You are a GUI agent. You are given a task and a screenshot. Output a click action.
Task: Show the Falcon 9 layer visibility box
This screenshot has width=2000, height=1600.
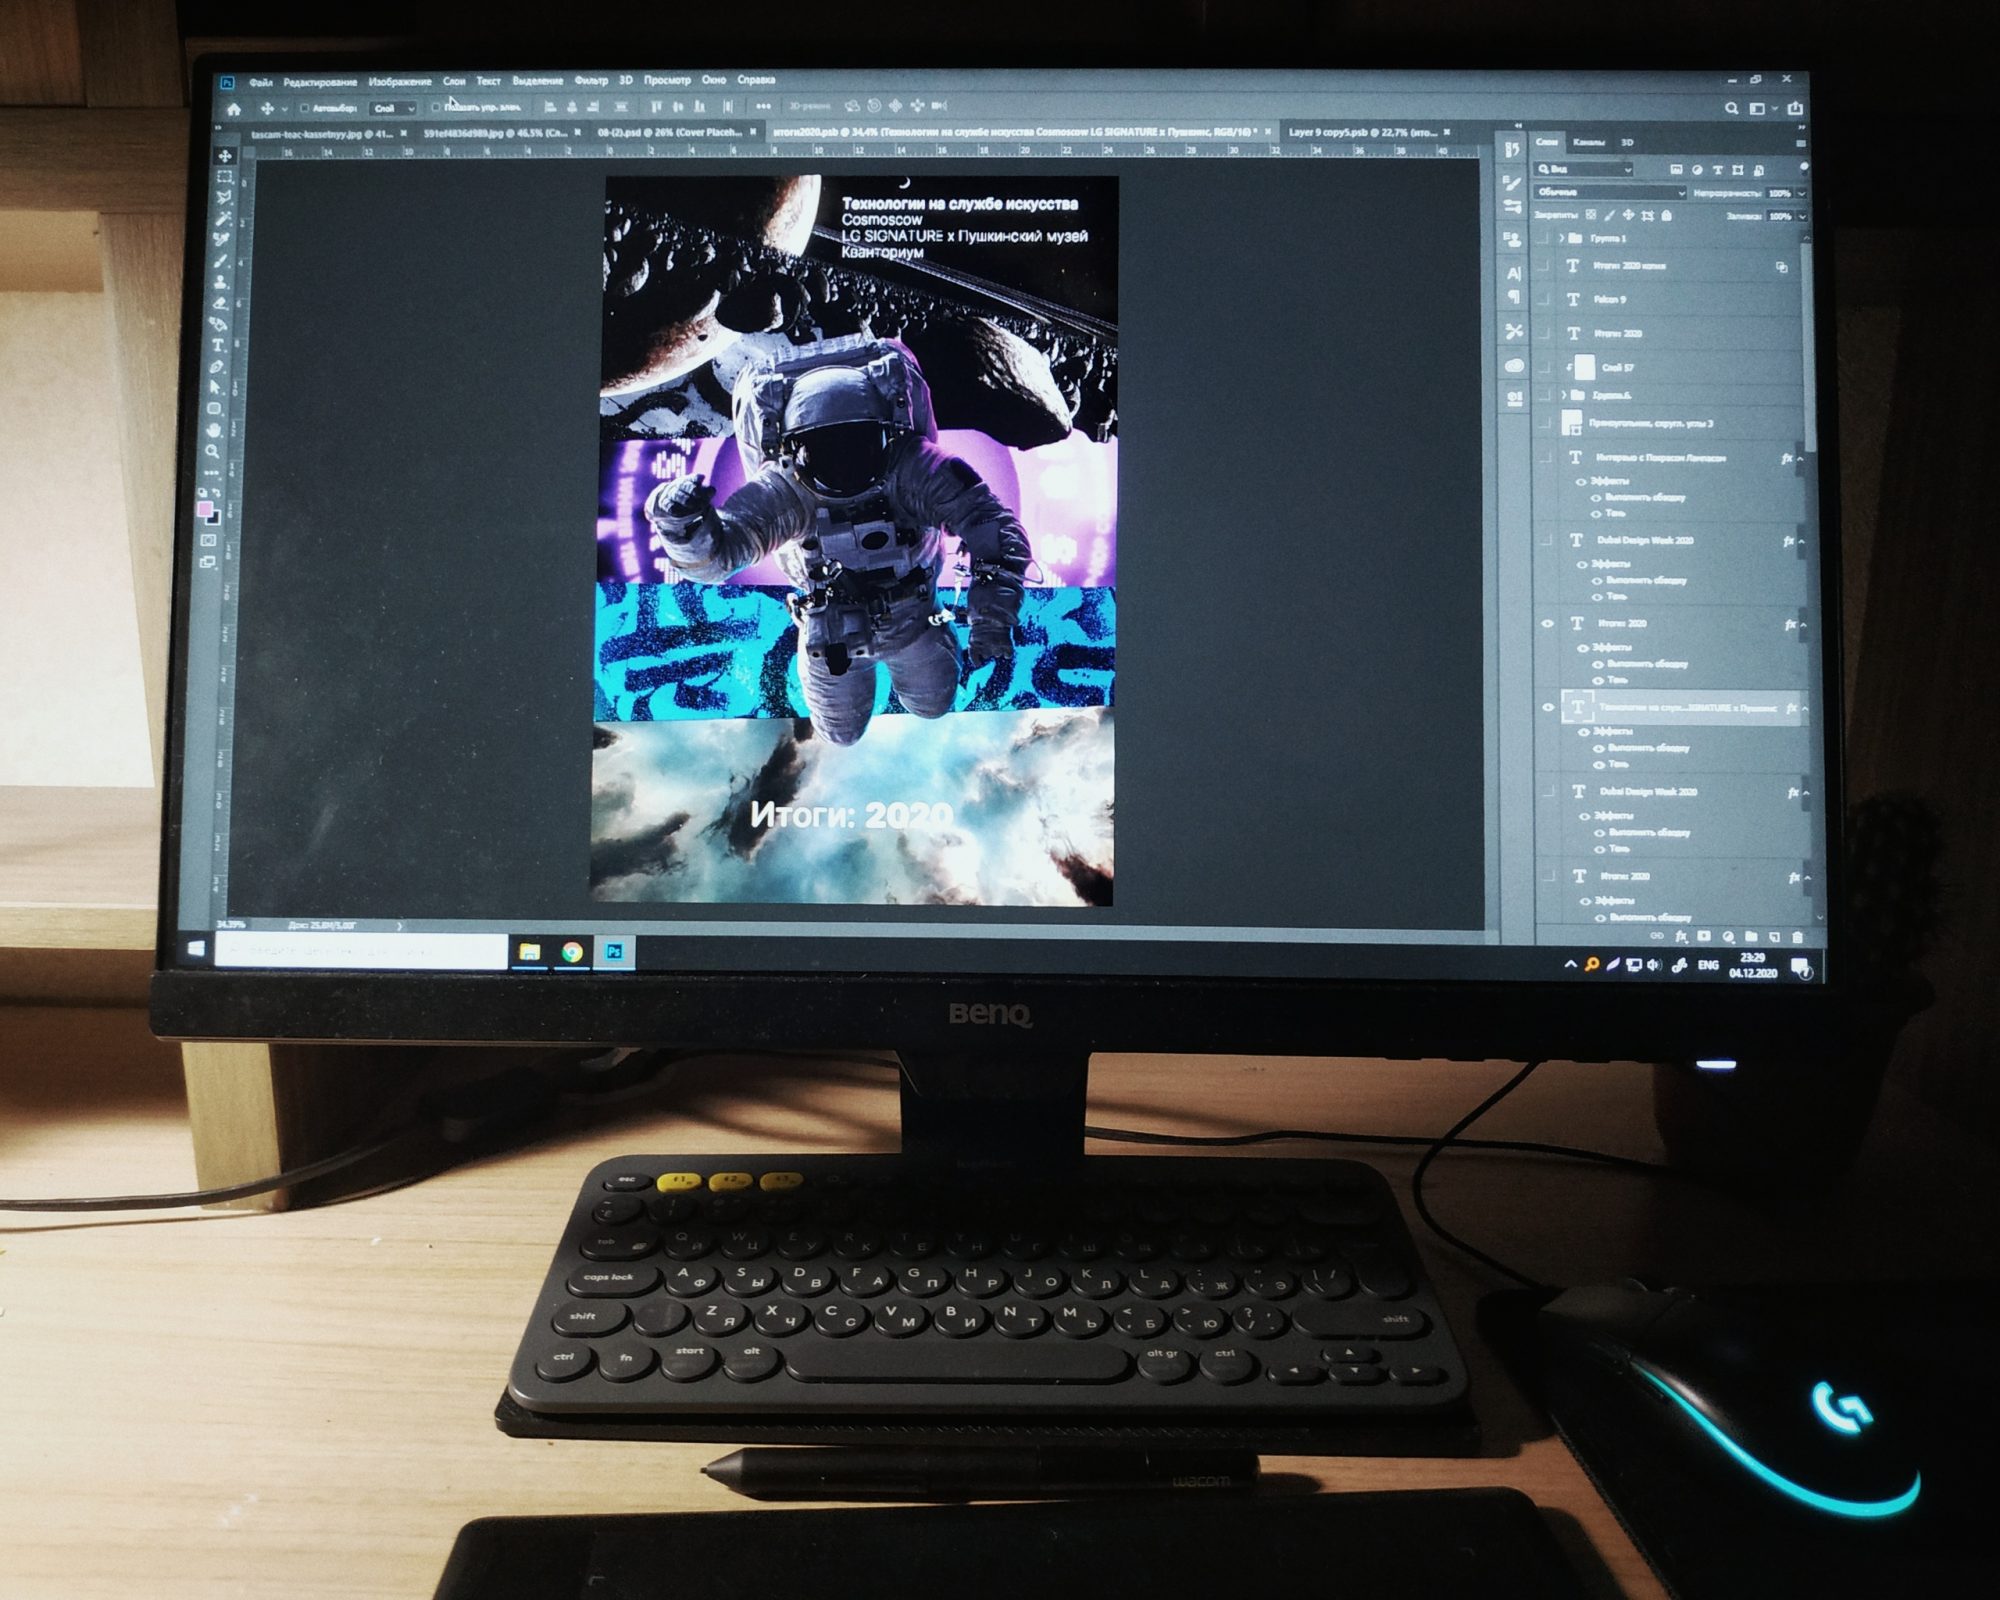[1545, 299]
